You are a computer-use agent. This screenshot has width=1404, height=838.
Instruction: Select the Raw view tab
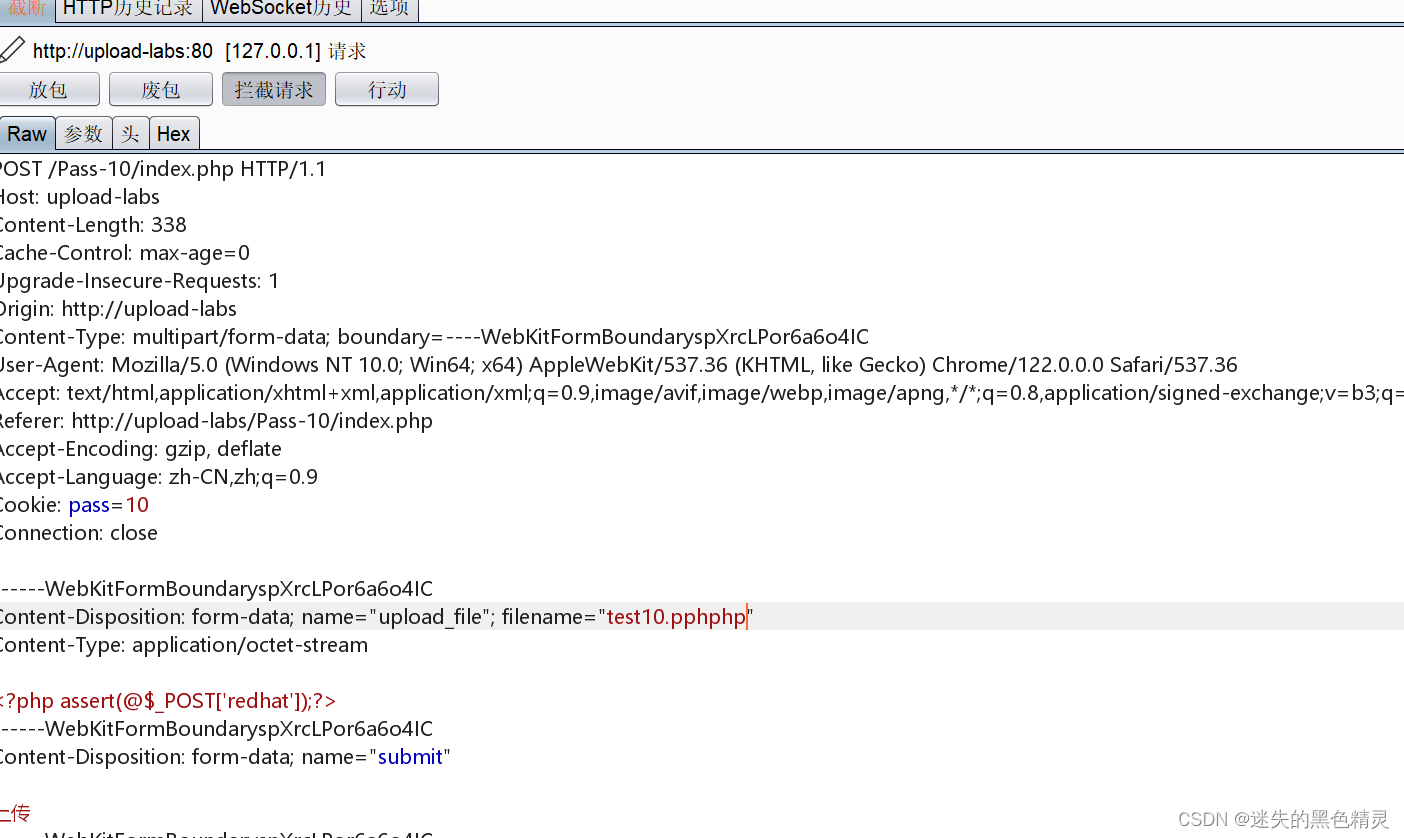pyautogui.click(x=27, y=133)
